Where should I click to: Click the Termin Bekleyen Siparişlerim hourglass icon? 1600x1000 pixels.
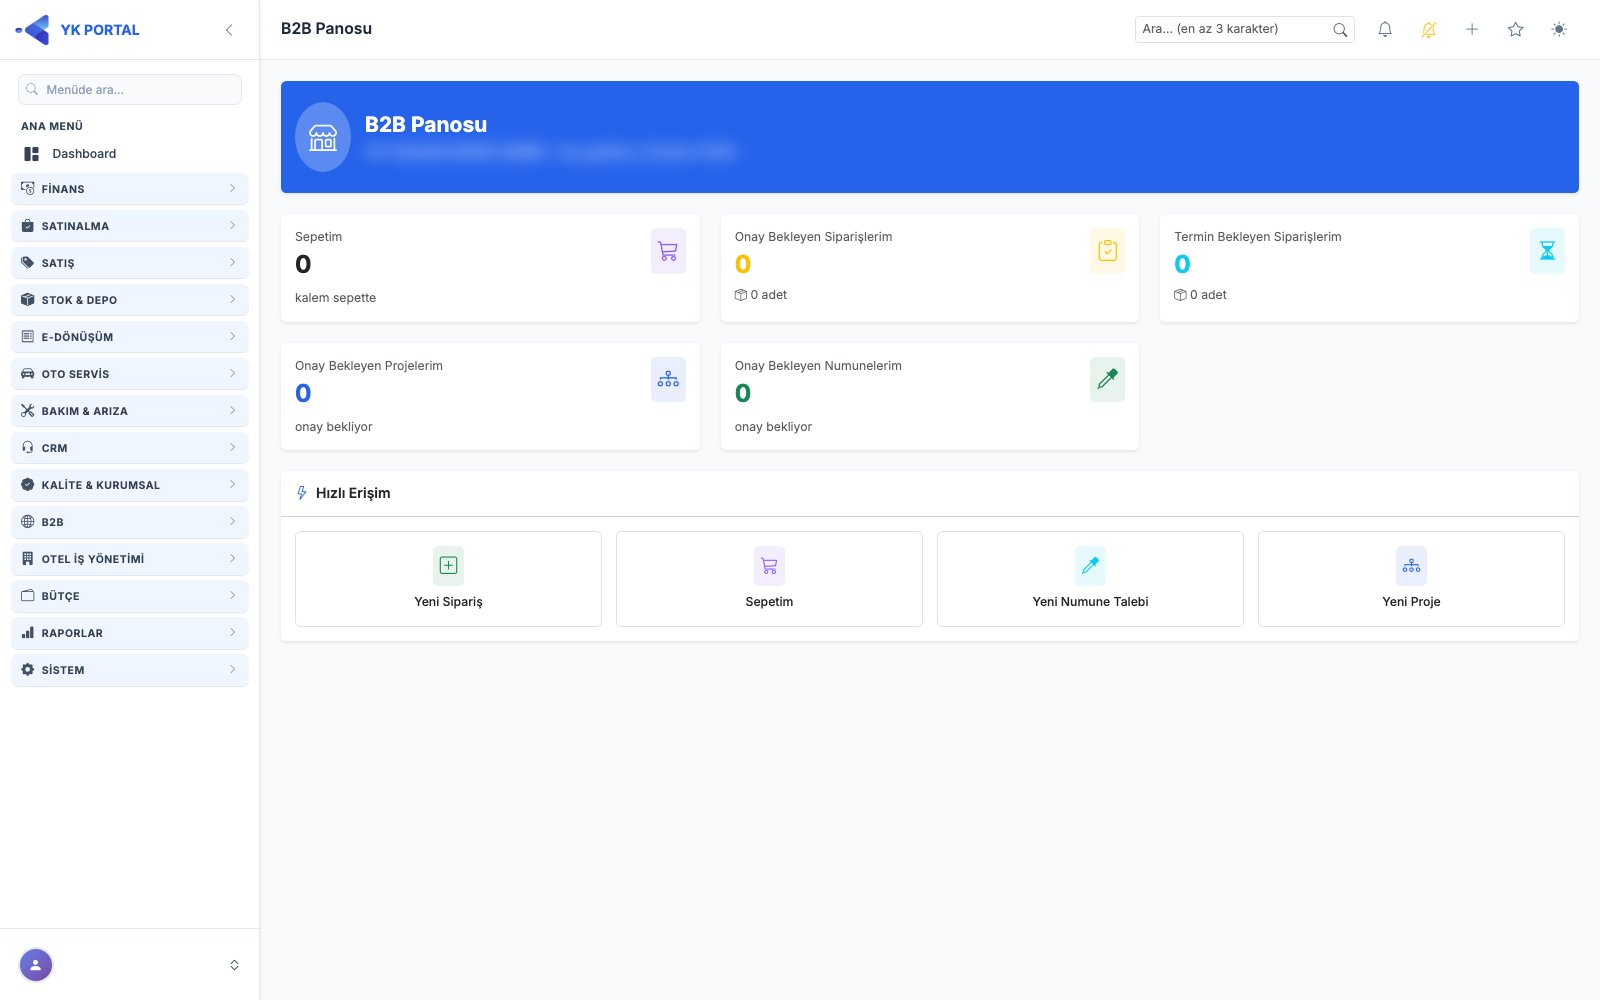click(1547, 251)
